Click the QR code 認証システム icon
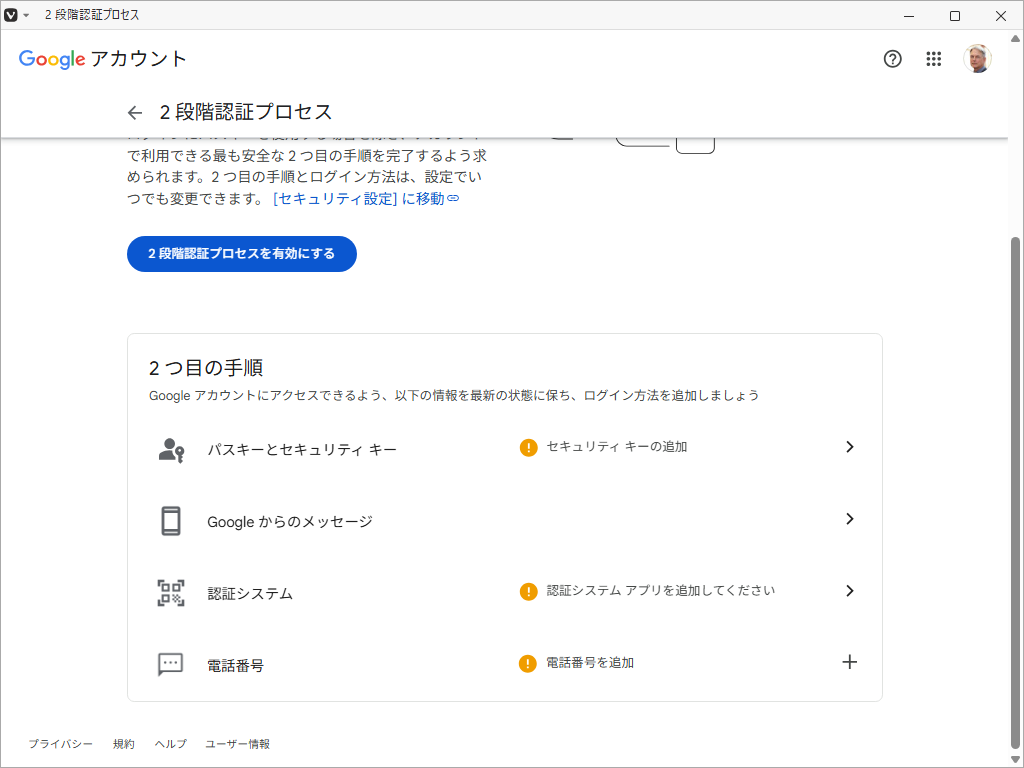This screenshot has height=768, width=1024. pyautogui.click(x=171, y=593)
